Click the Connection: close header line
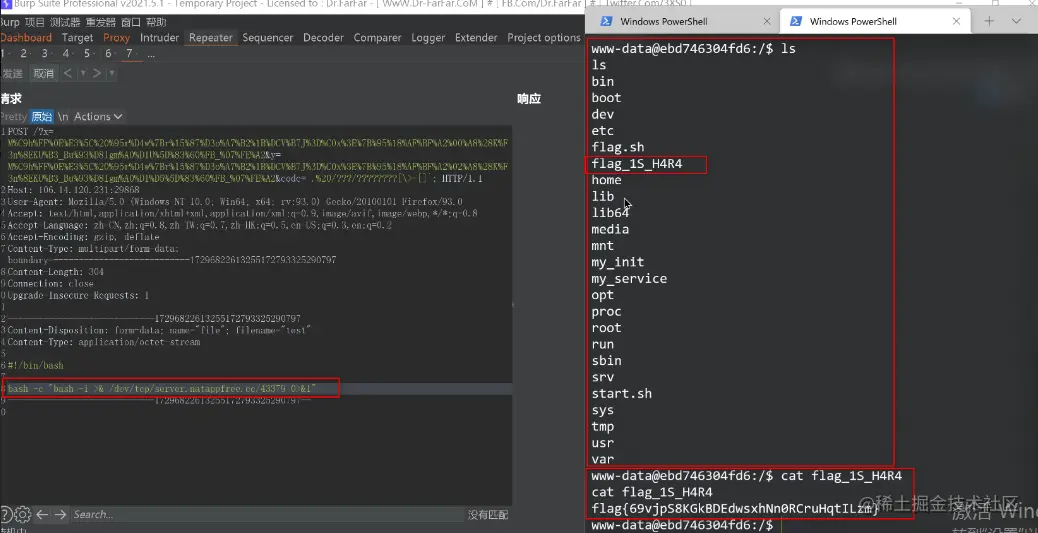 point(50,284)
